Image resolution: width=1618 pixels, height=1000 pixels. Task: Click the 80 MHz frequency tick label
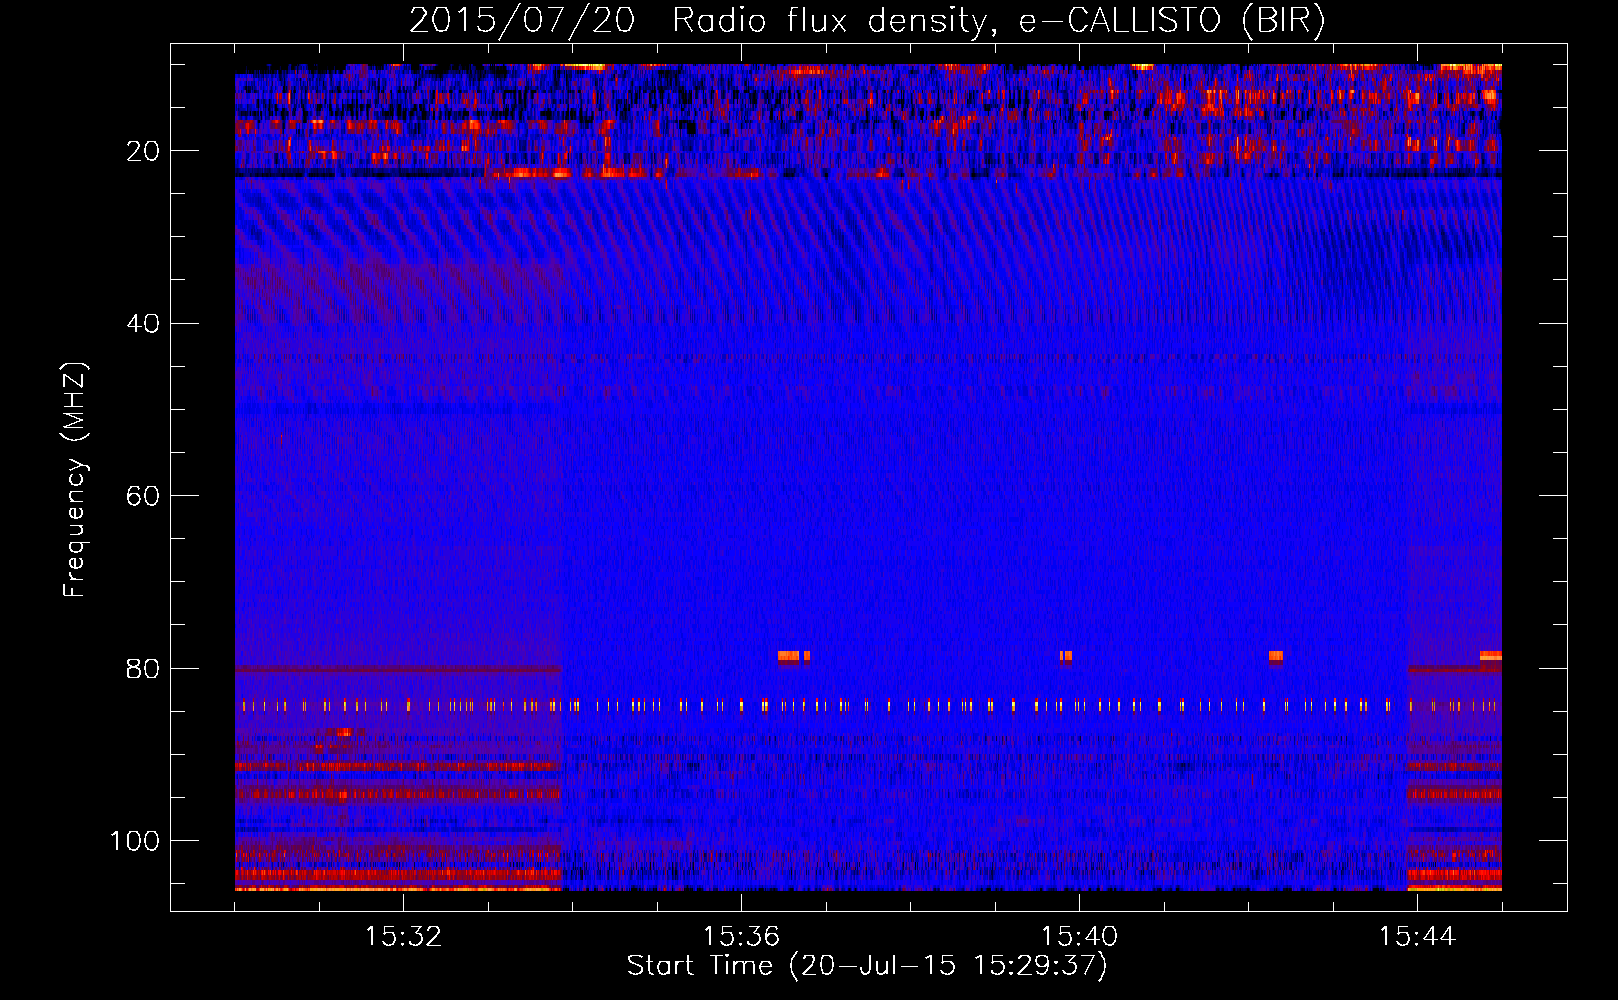143,668
